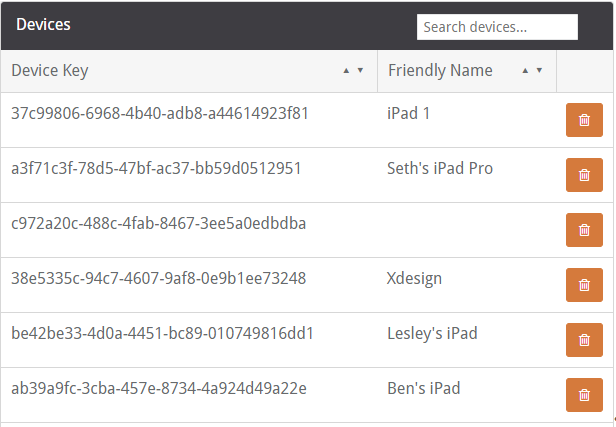Sort Friendly Name ascending arrow
The image size is (616, 427).
[525, 71]
